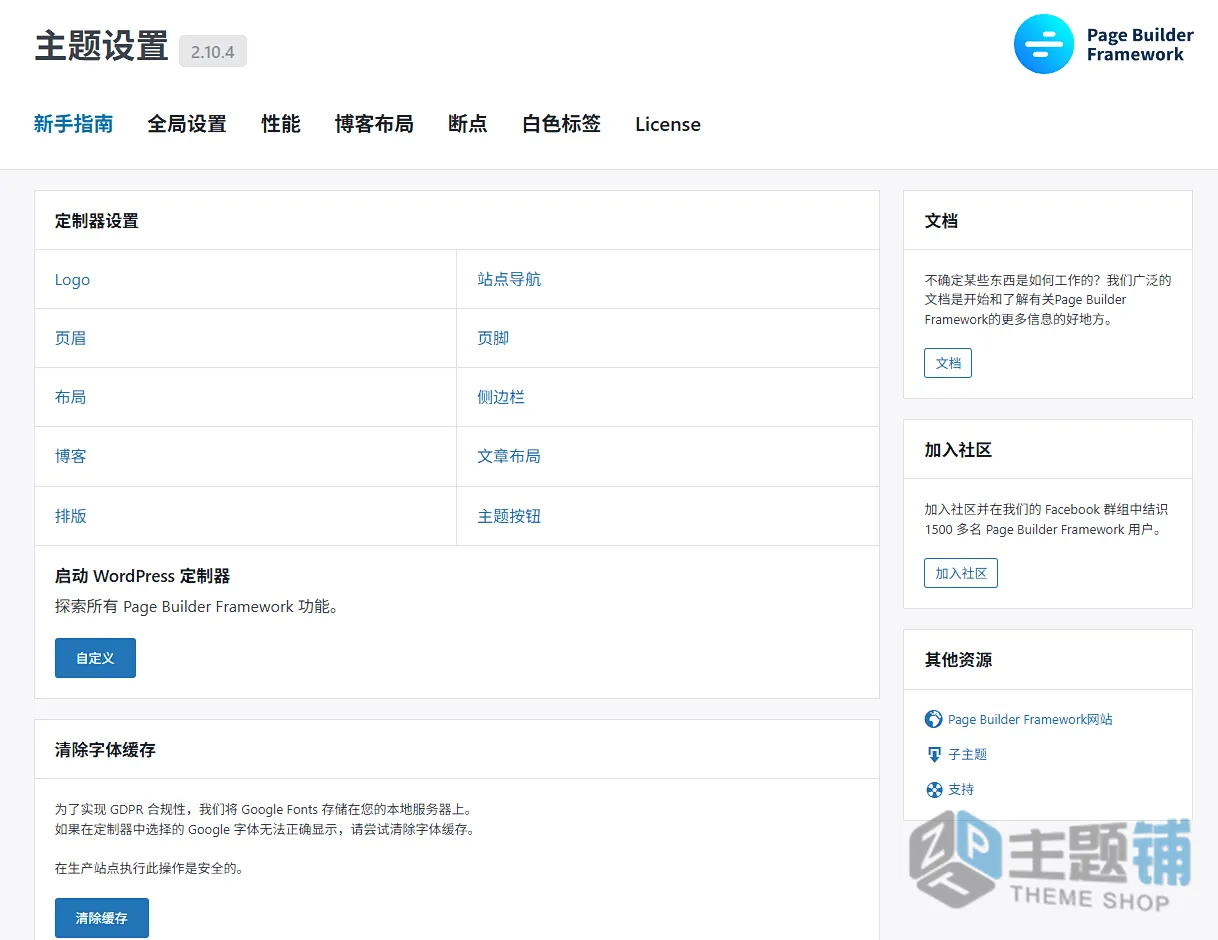
Task: Open the 全局设置 tab
Action: (x=187, y=124)
